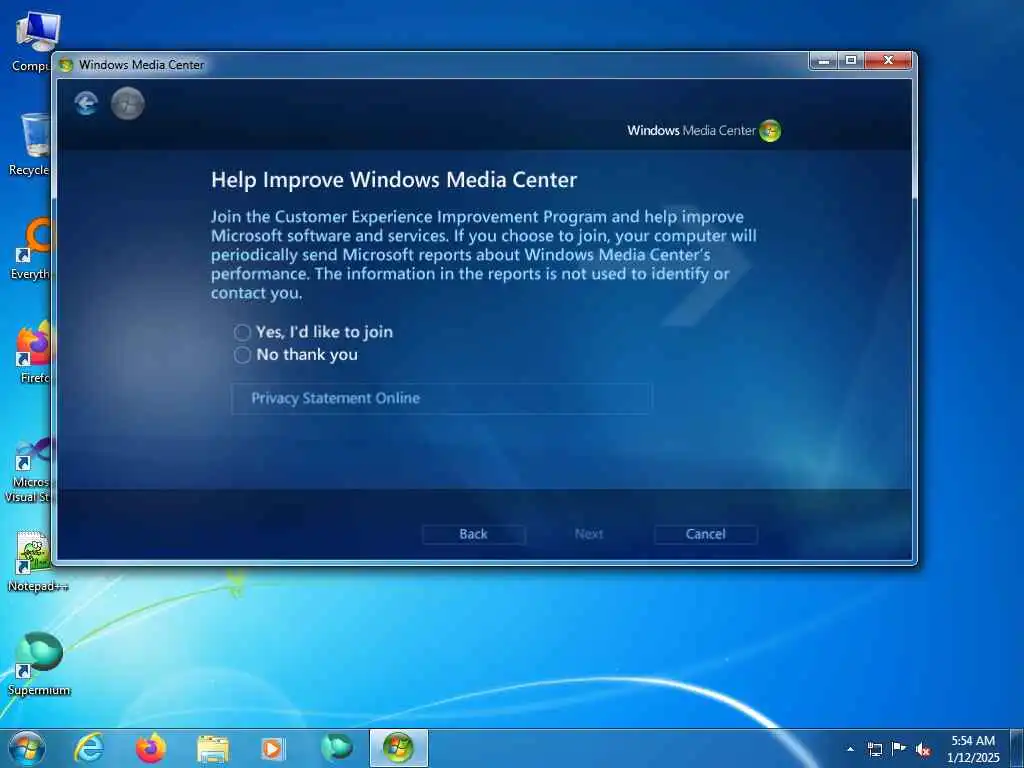Click the back arrow icon in Media Center

tap(86, 103)
